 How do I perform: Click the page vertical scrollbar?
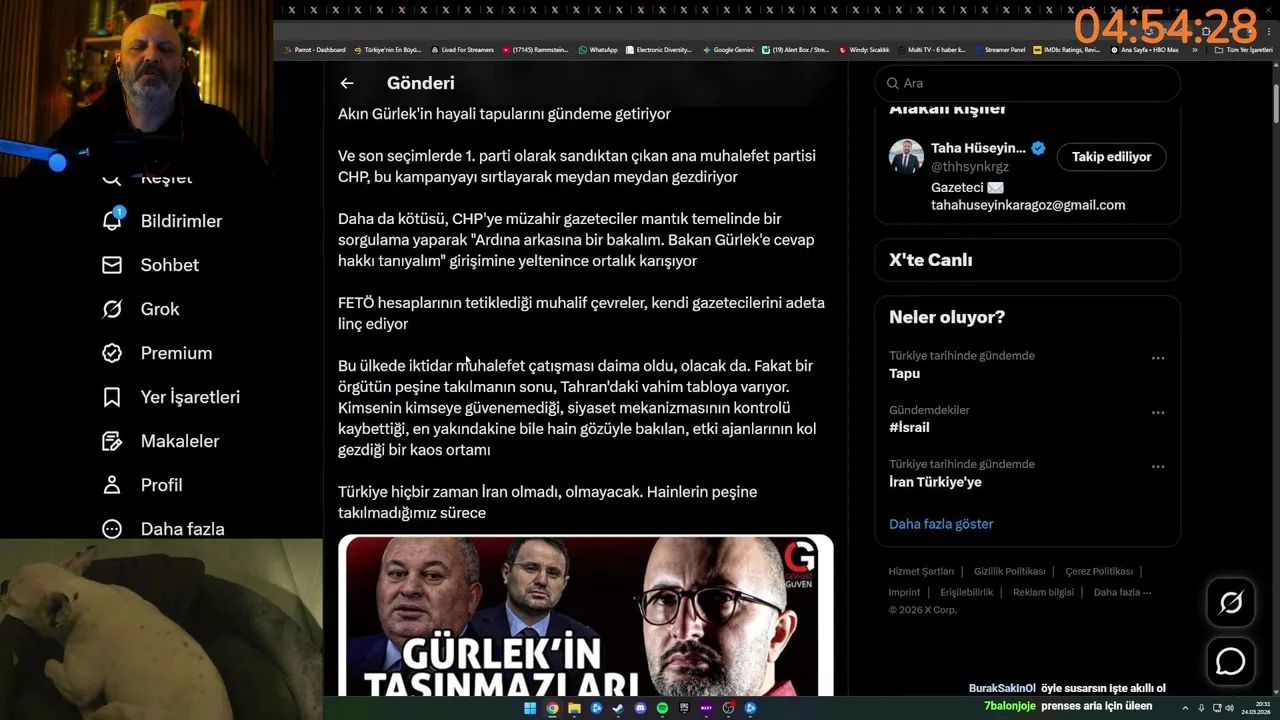[x=1274, y=103]
